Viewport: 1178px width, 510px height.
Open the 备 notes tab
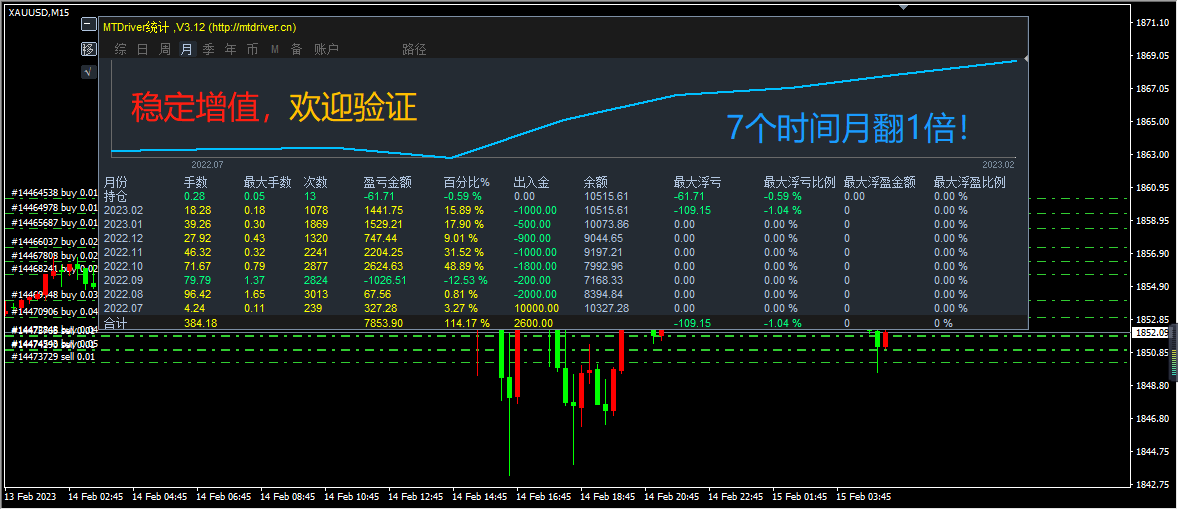coord(297,50)
